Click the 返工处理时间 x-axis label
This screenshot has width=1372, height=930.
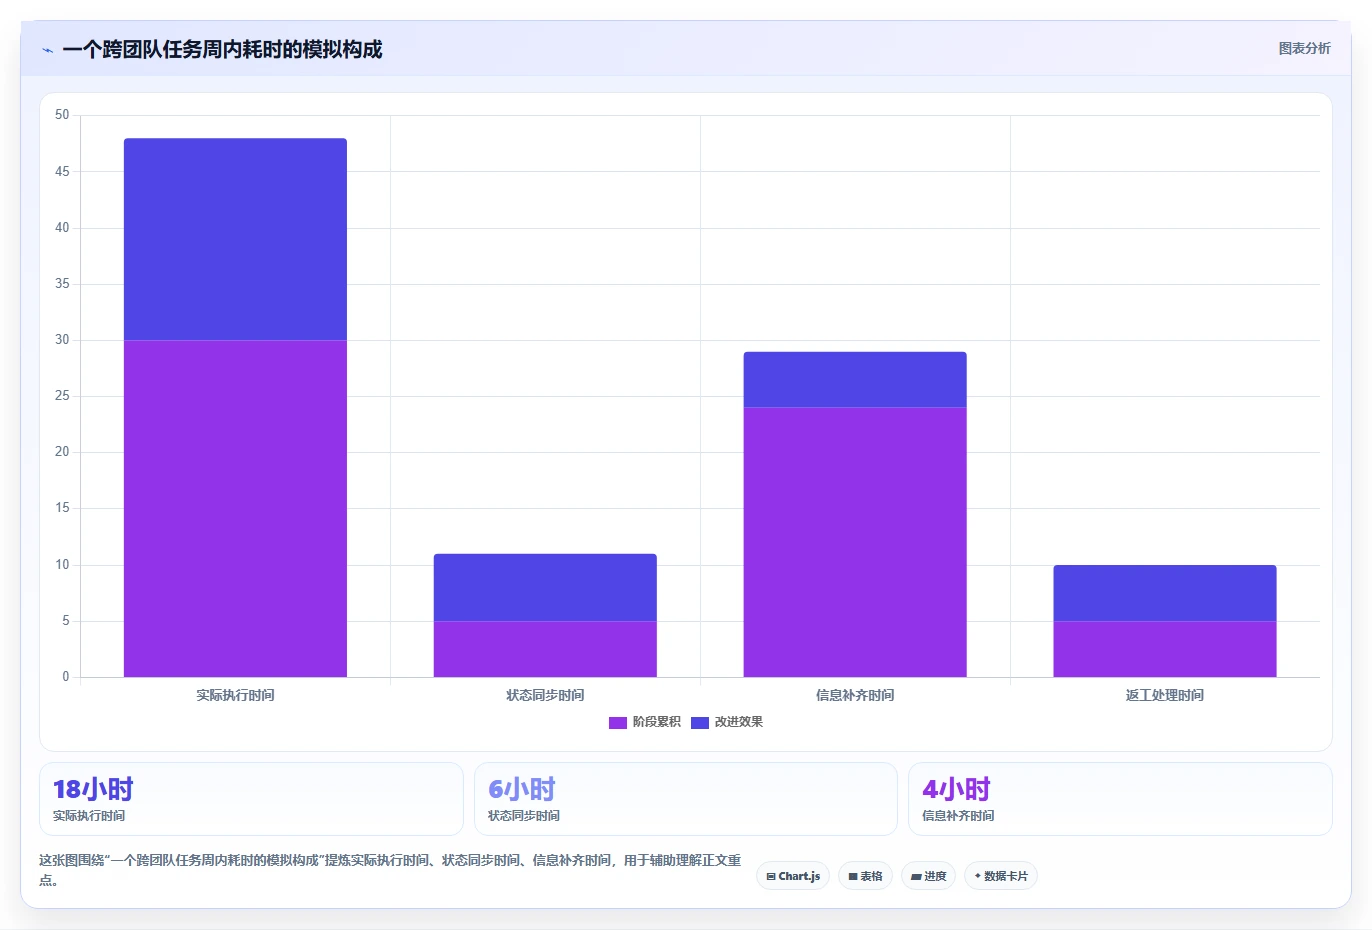tap(1165, 695)
